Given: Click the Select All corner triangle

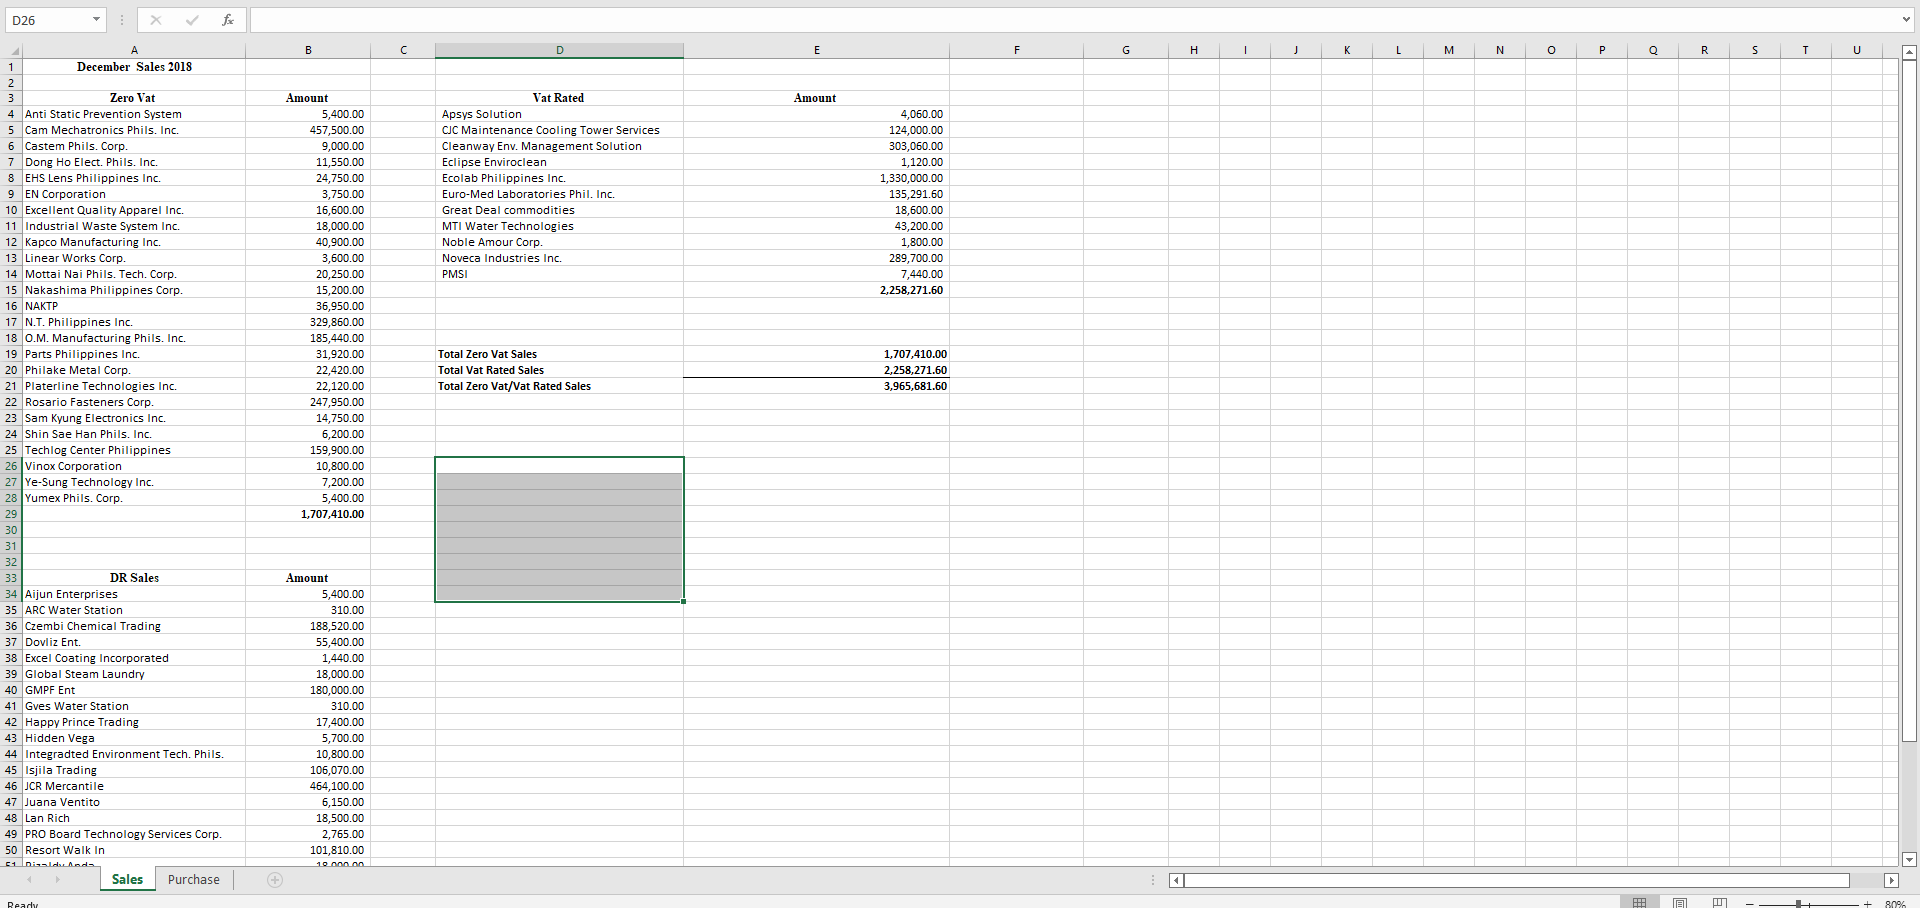Looking at the screenshot, I should [x=14, y=51].
